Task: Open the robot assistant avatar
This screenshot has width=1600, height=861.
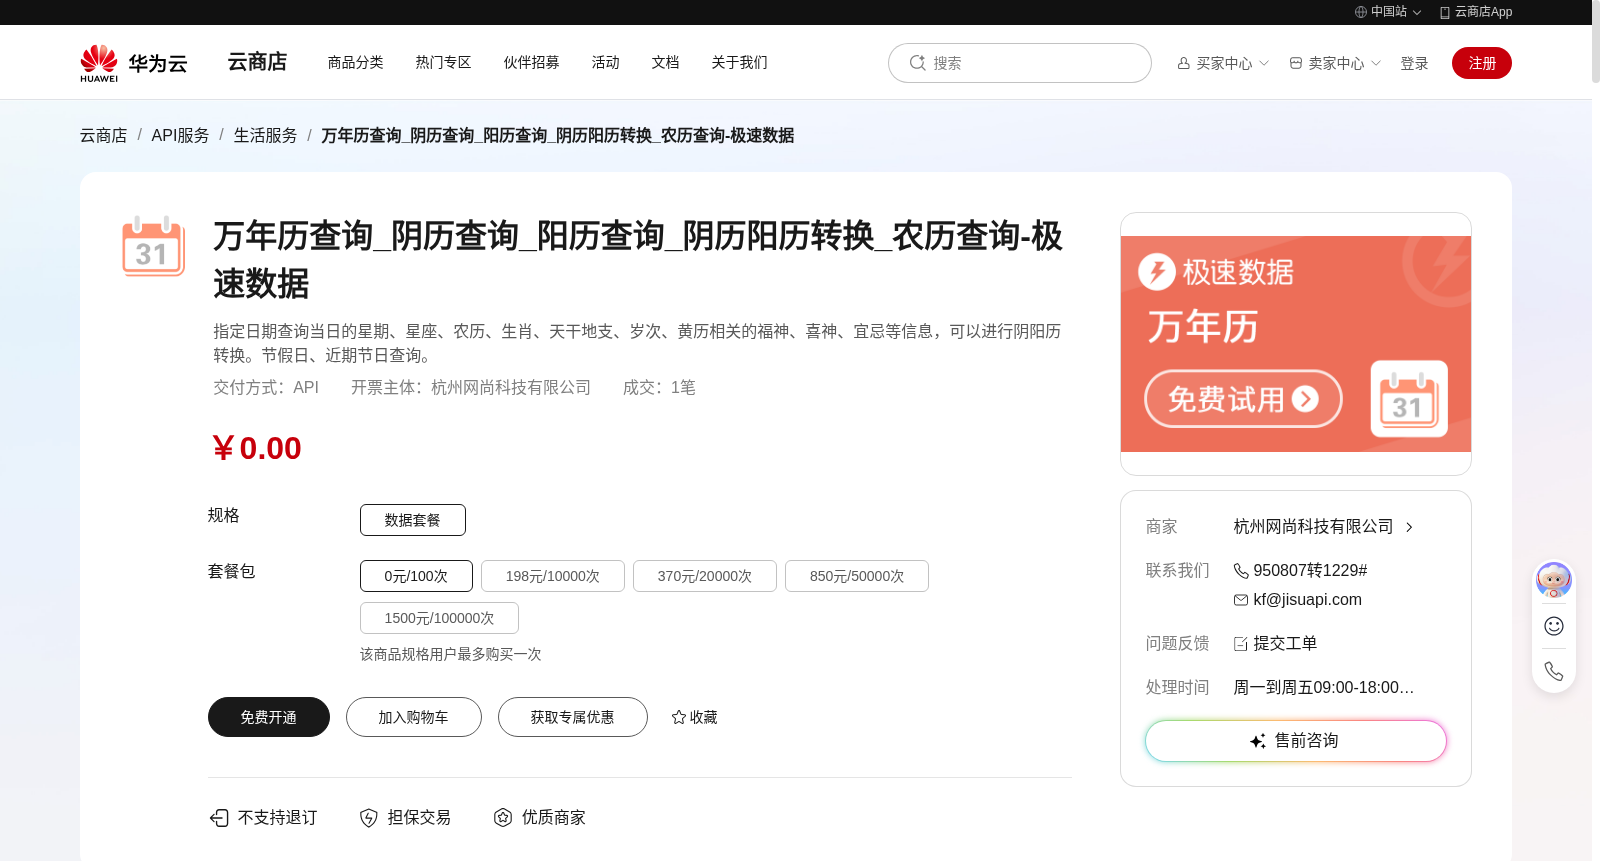Action: pos(1554,580)
